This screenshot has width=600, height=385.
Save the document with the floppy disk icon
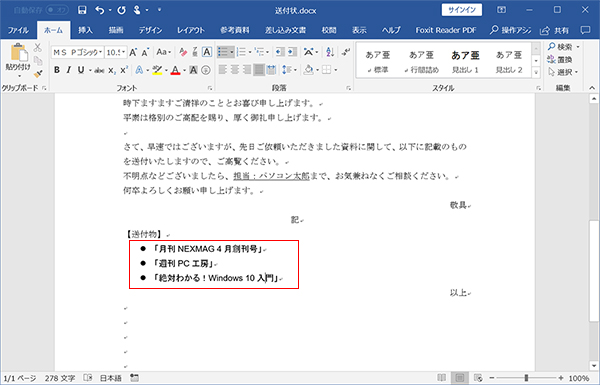(82, 10)
